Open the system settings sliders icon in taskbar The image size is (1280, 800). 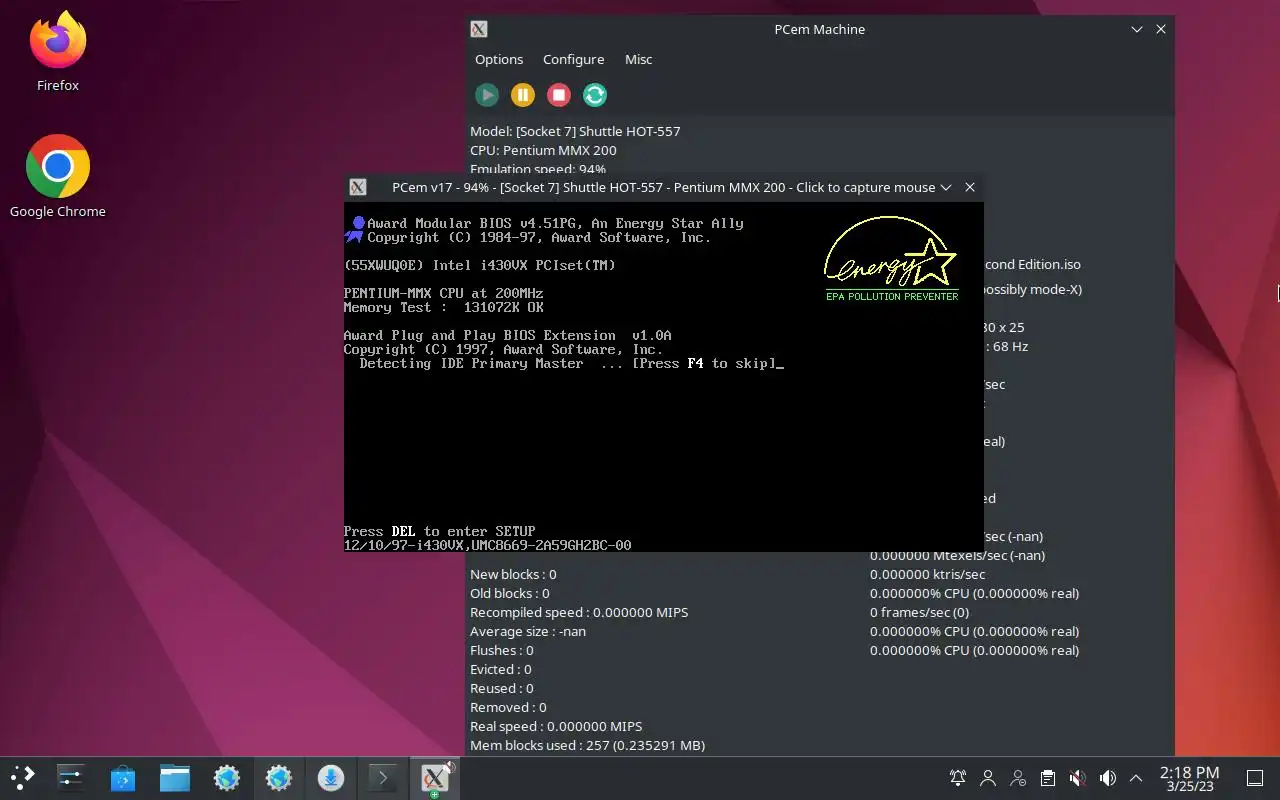[x=71, y=777]
